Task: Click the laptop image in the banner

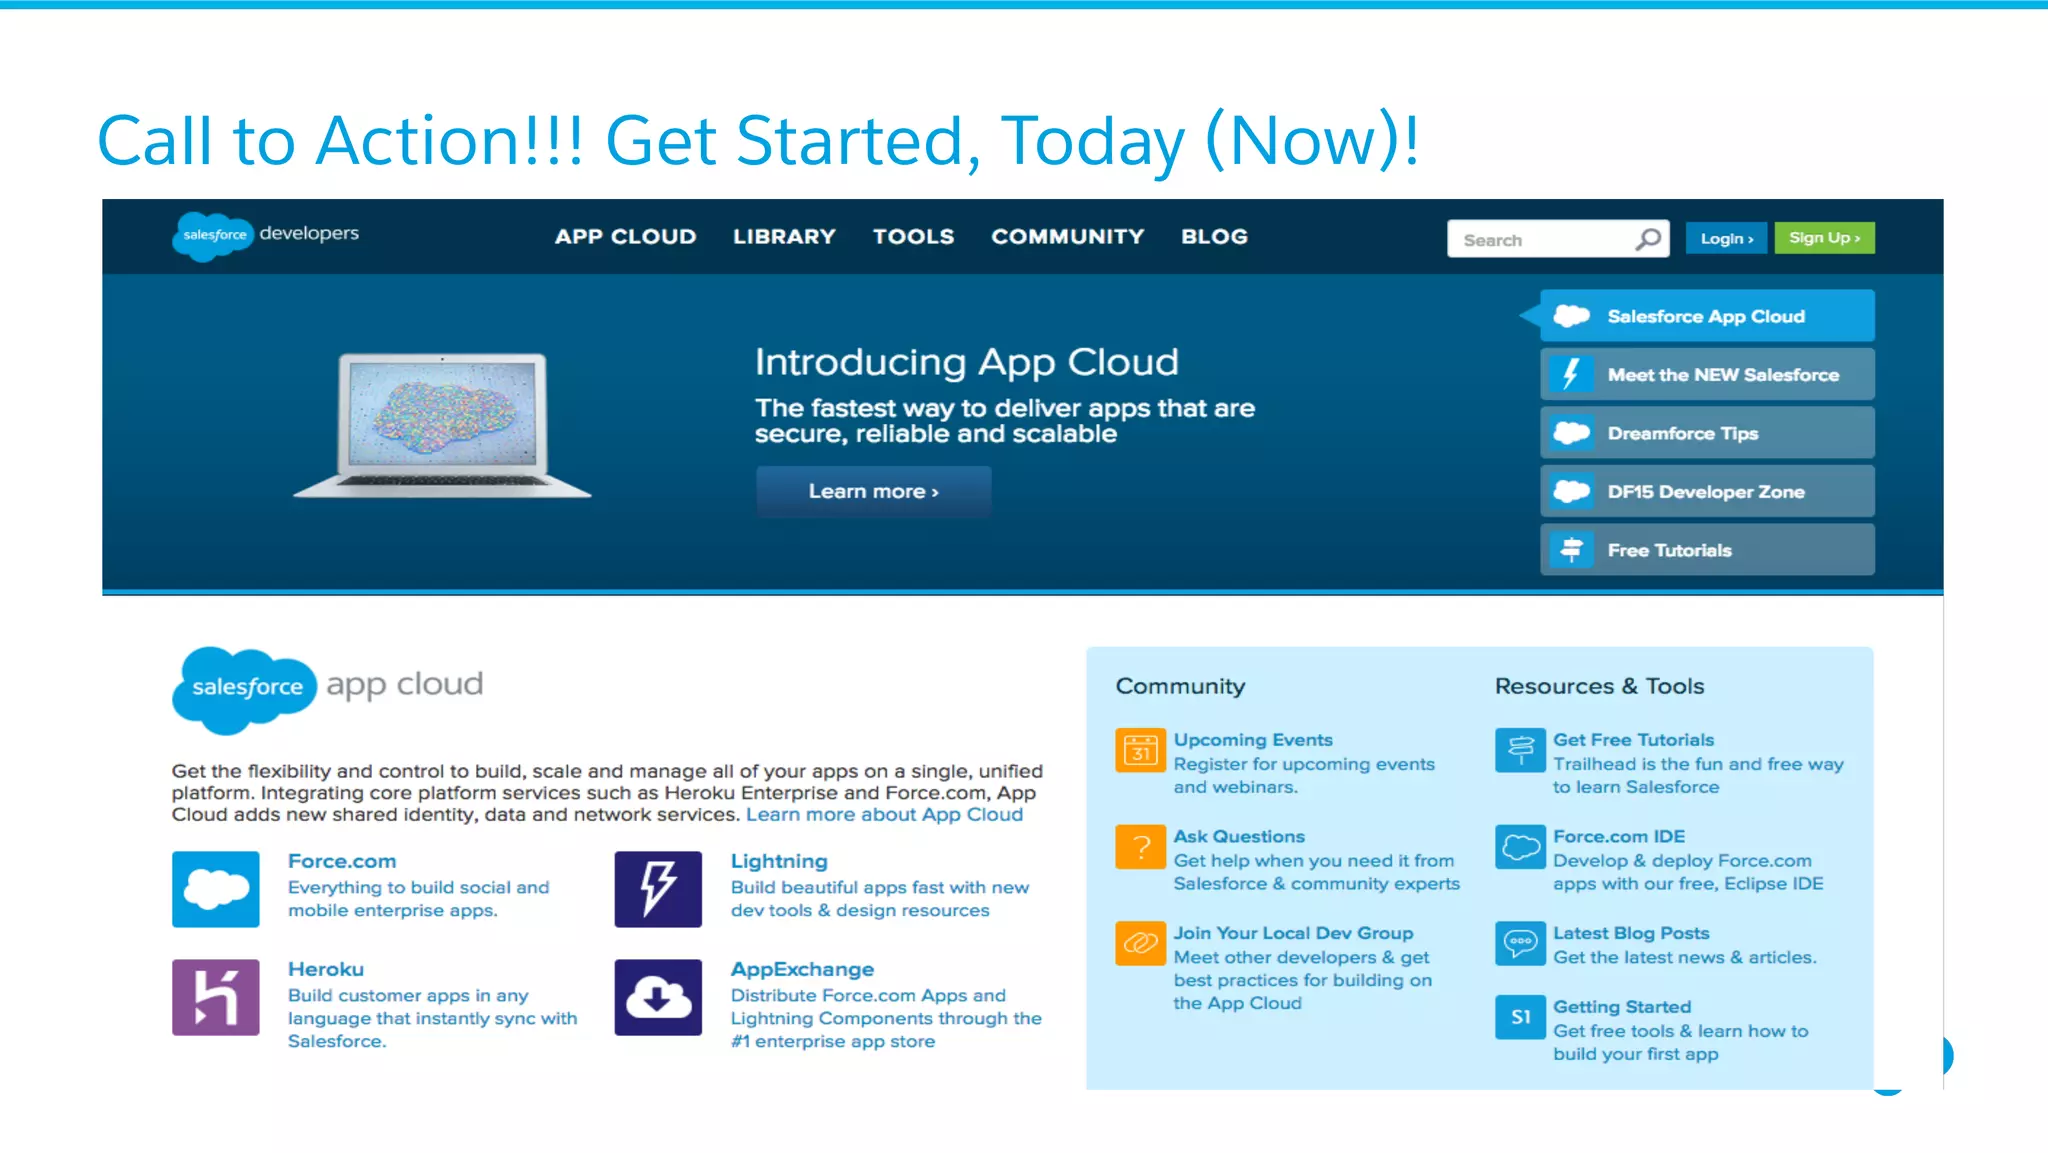Action: [x=442, y=425]
